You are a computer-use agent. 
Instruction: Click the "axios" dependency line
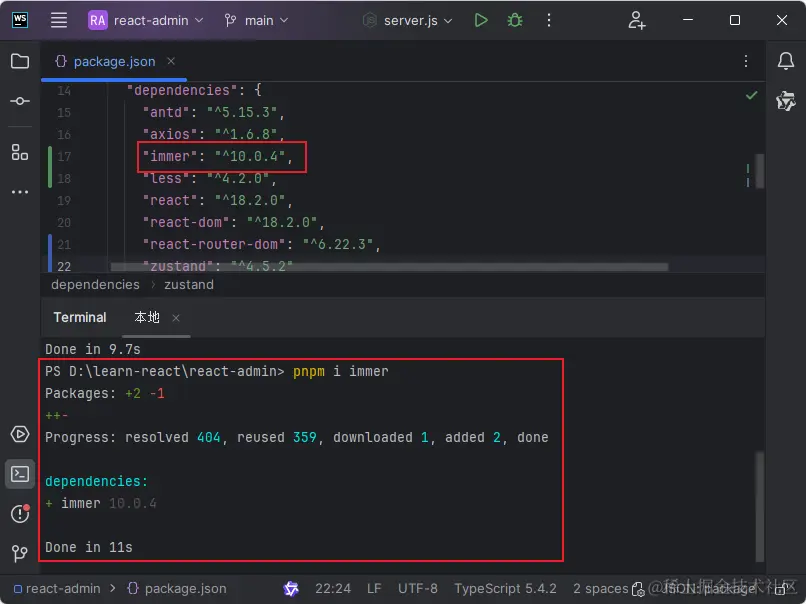point(213,135)
